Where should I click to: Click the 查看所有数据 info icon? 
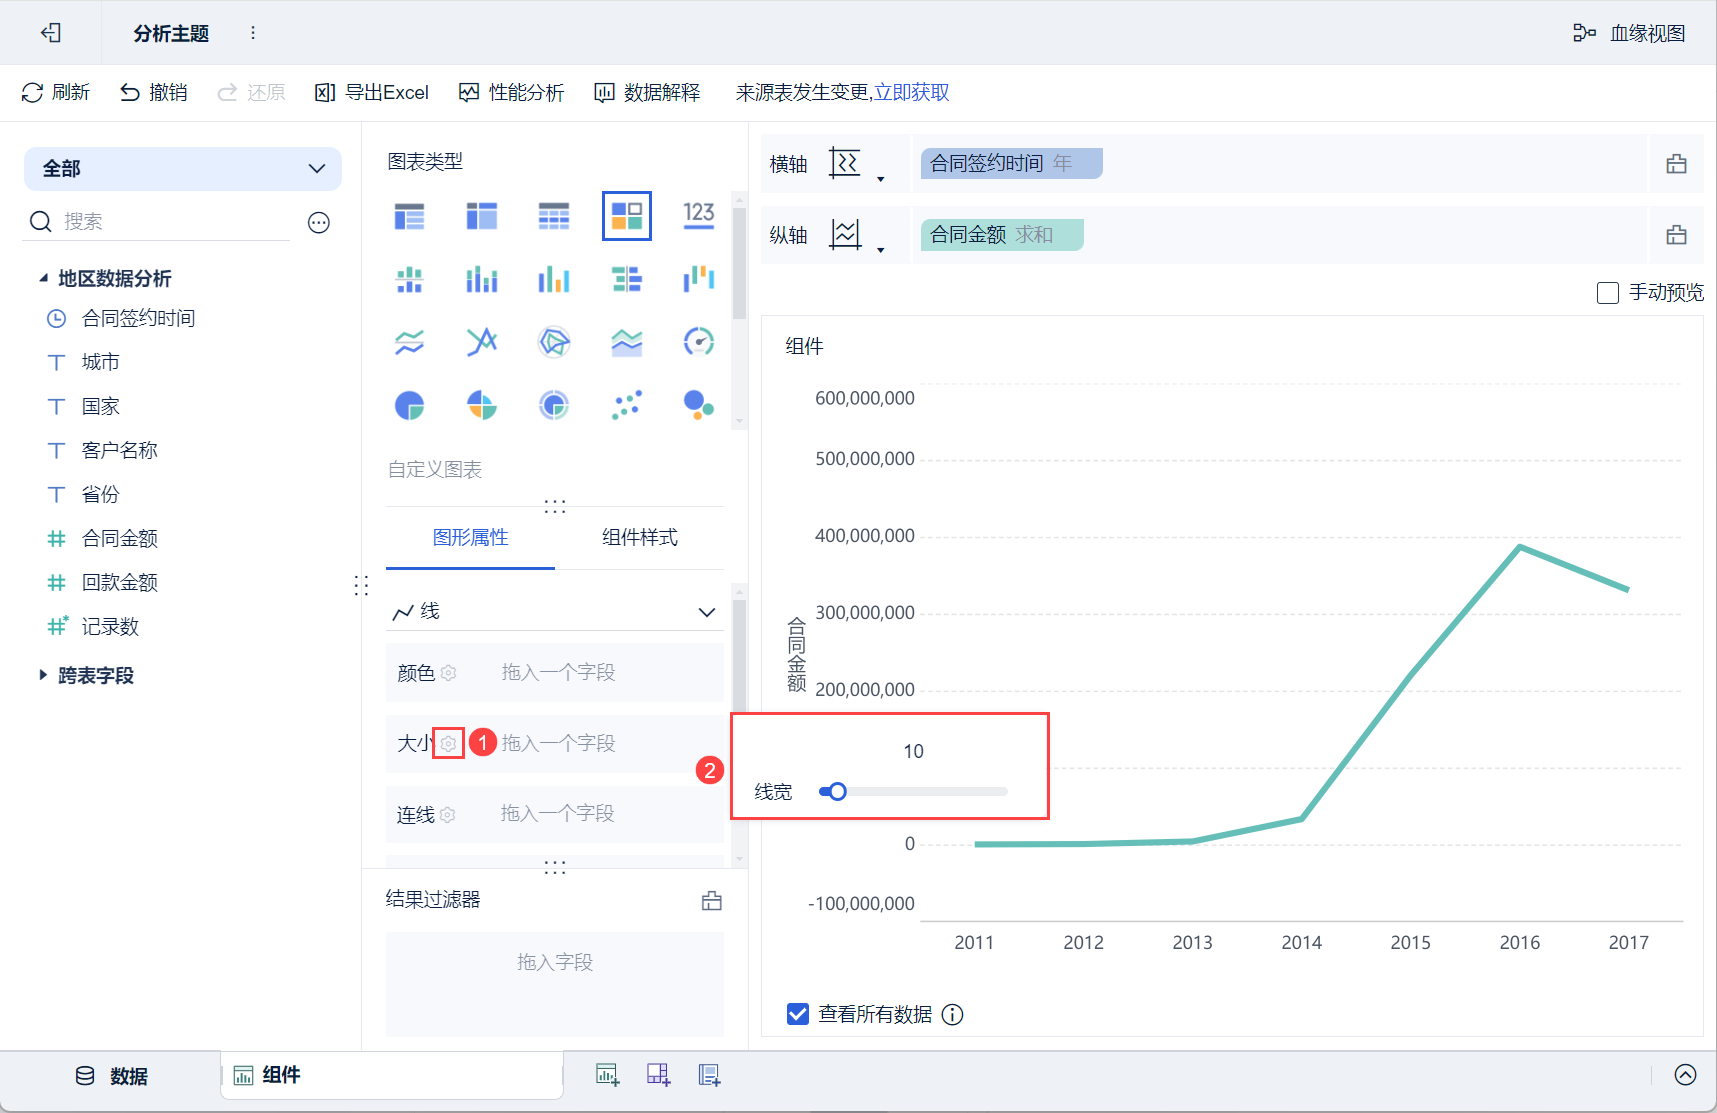click(953, 1015)
